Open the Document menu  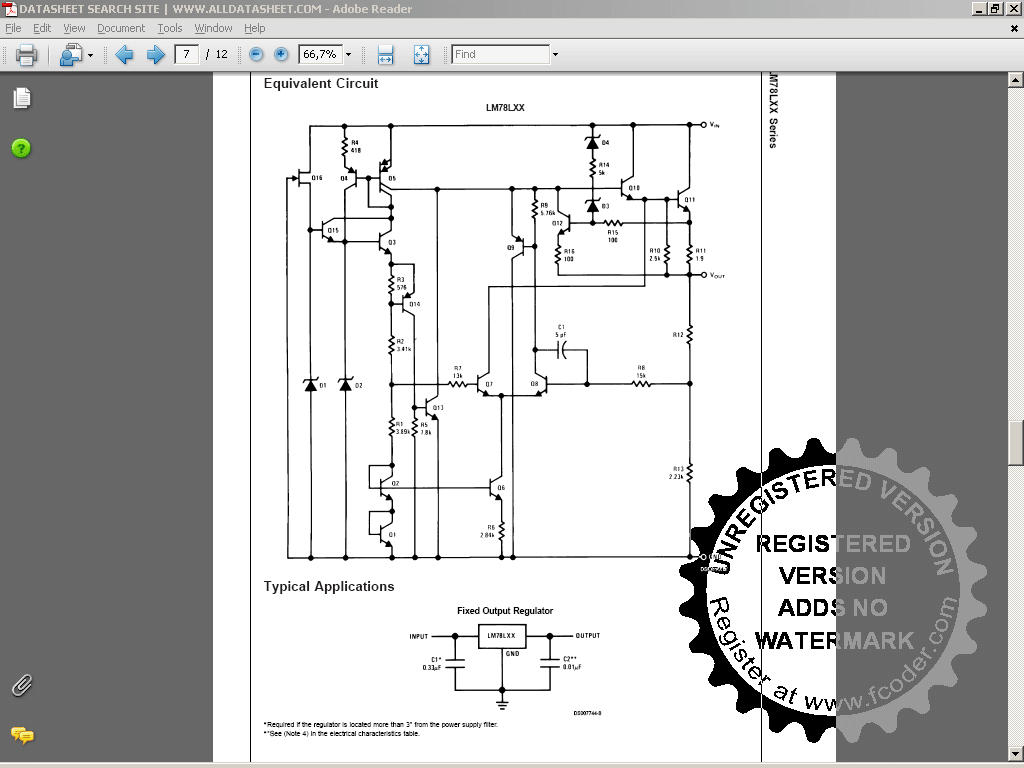click(x=121, y=28)
